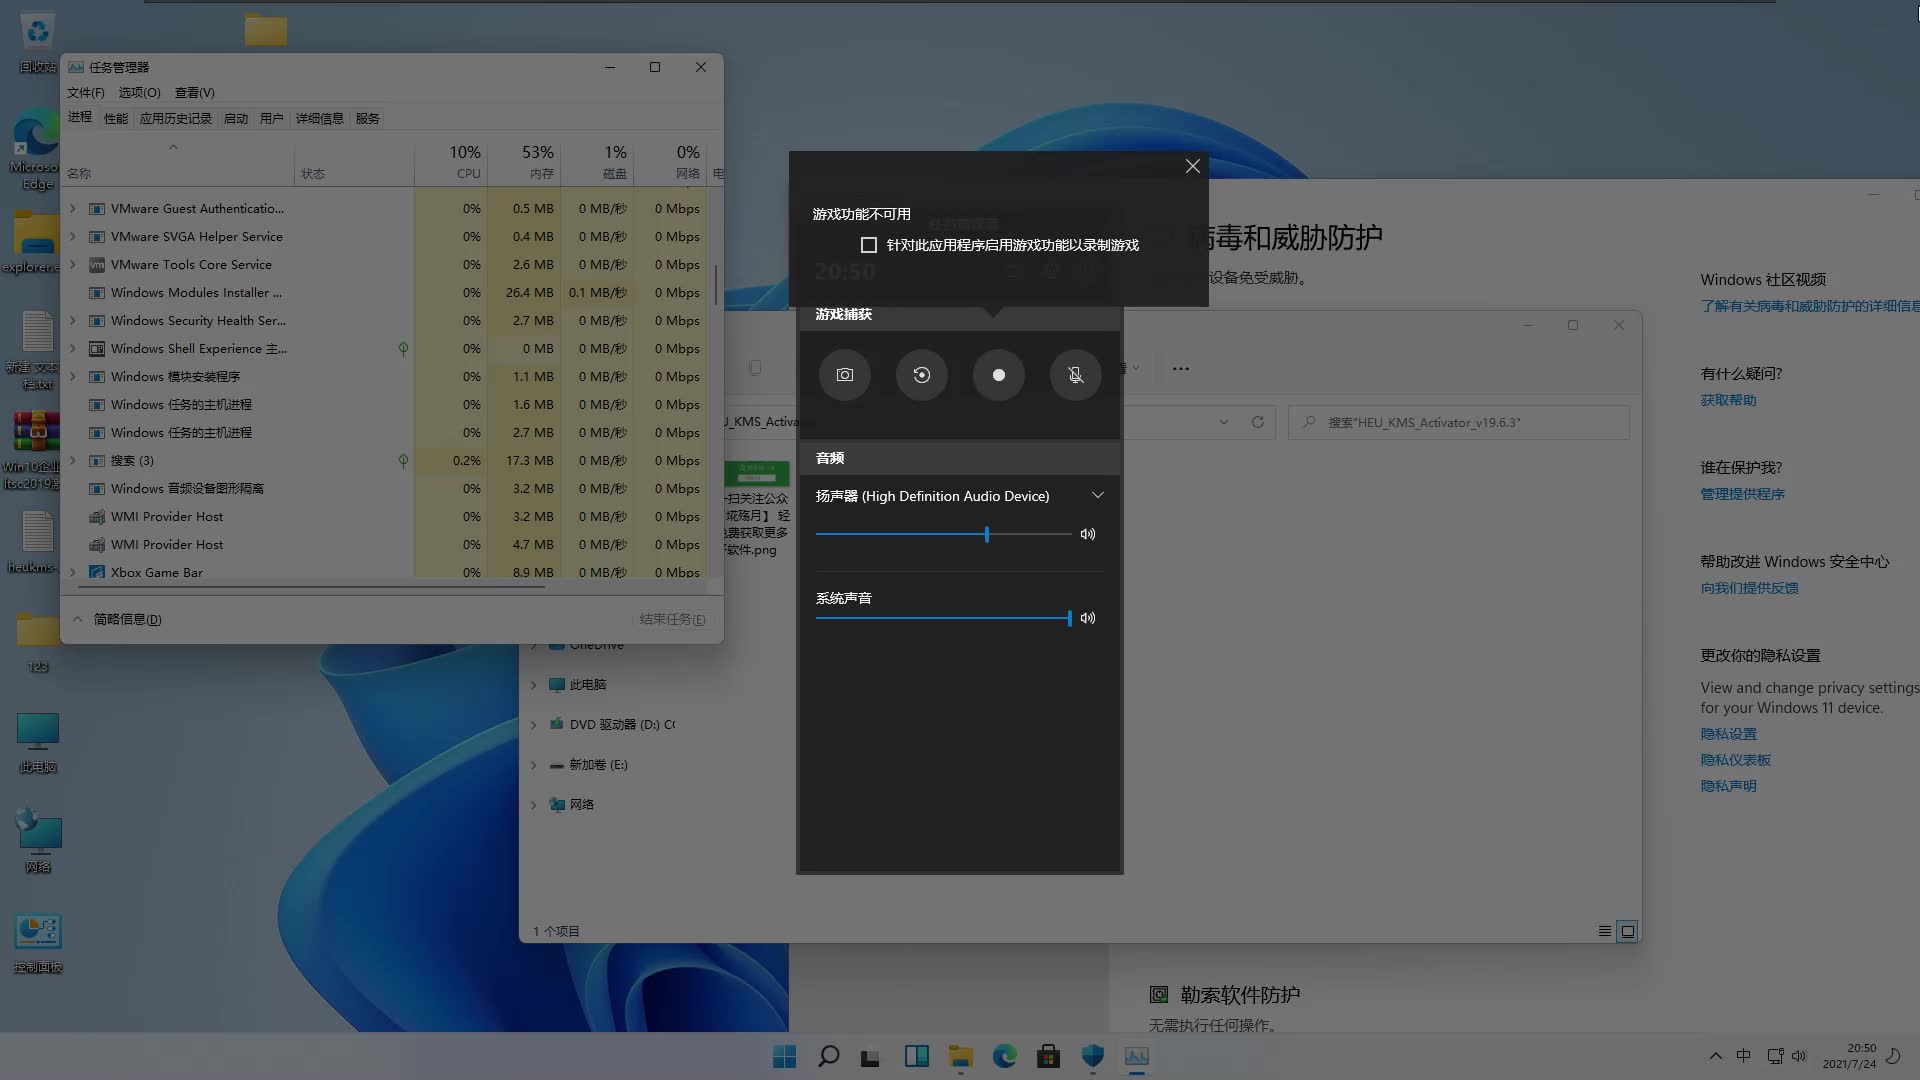The width and height of the screenshot is (1920, 1080).
Task: Open File Explorer from the taskbar
Action: [x=961, y=1056]
